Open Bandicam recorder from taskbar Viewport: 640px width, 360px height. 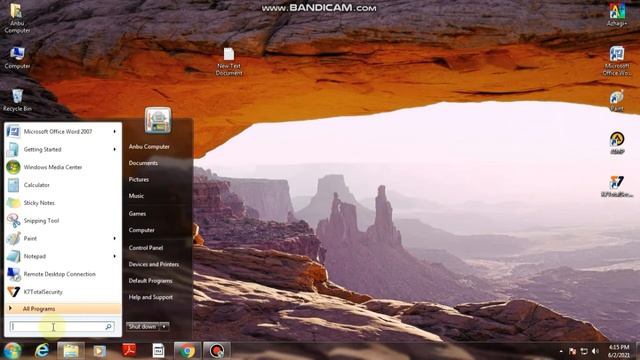[x=216, y=351]
